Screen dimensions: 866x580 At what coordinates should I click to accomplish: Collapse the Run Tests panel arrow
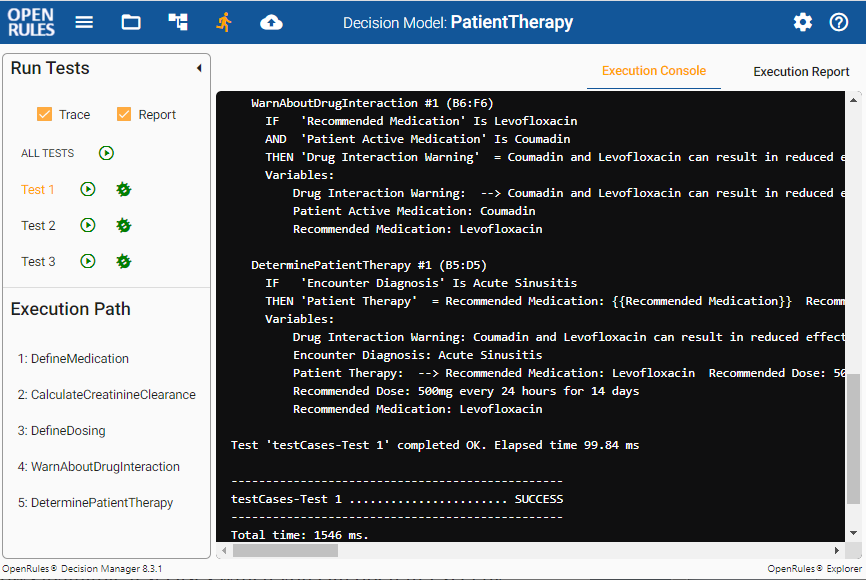coord(198,68)
